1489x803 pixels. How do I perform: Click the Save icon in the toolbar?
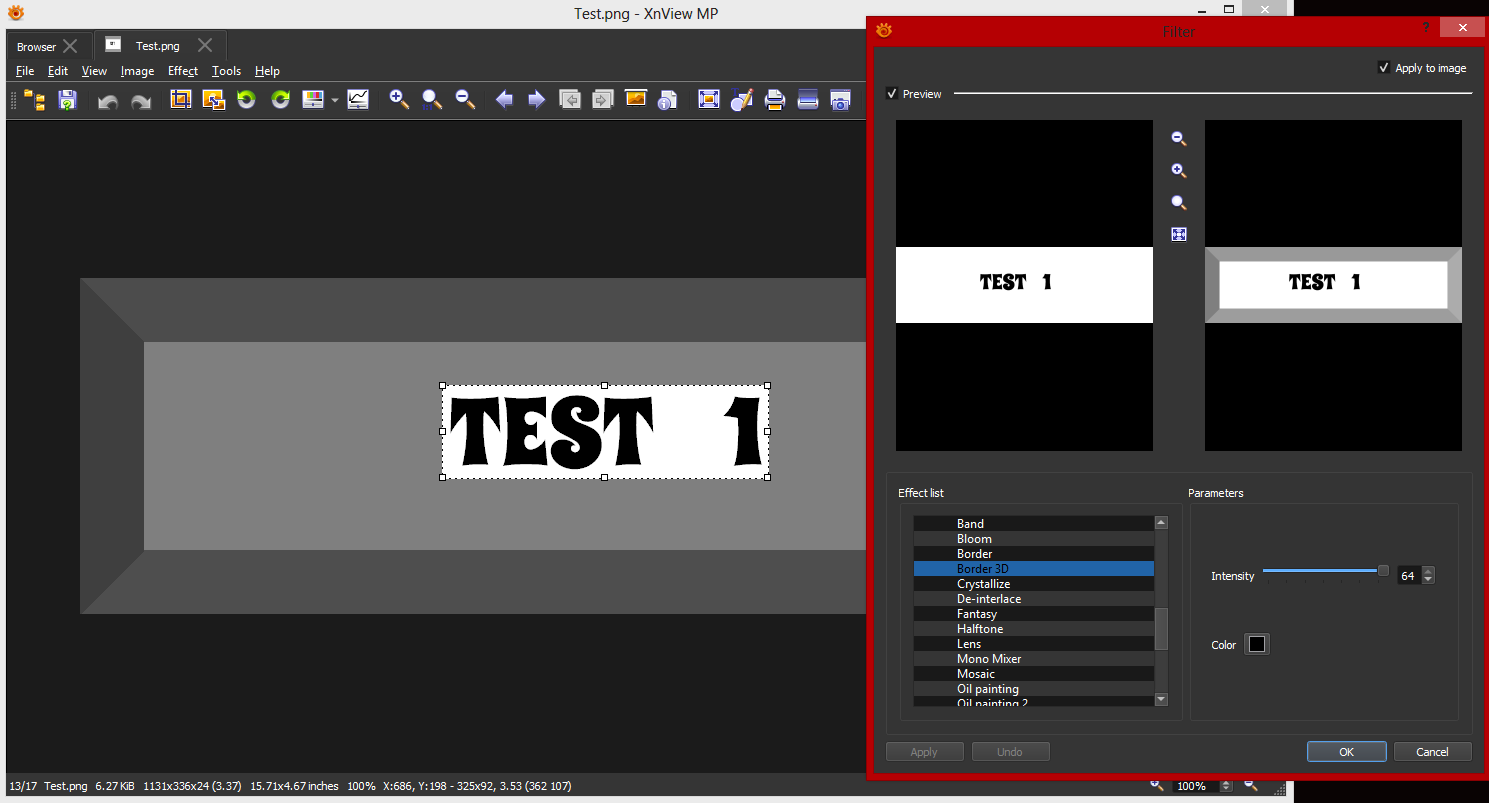(67, 100)
